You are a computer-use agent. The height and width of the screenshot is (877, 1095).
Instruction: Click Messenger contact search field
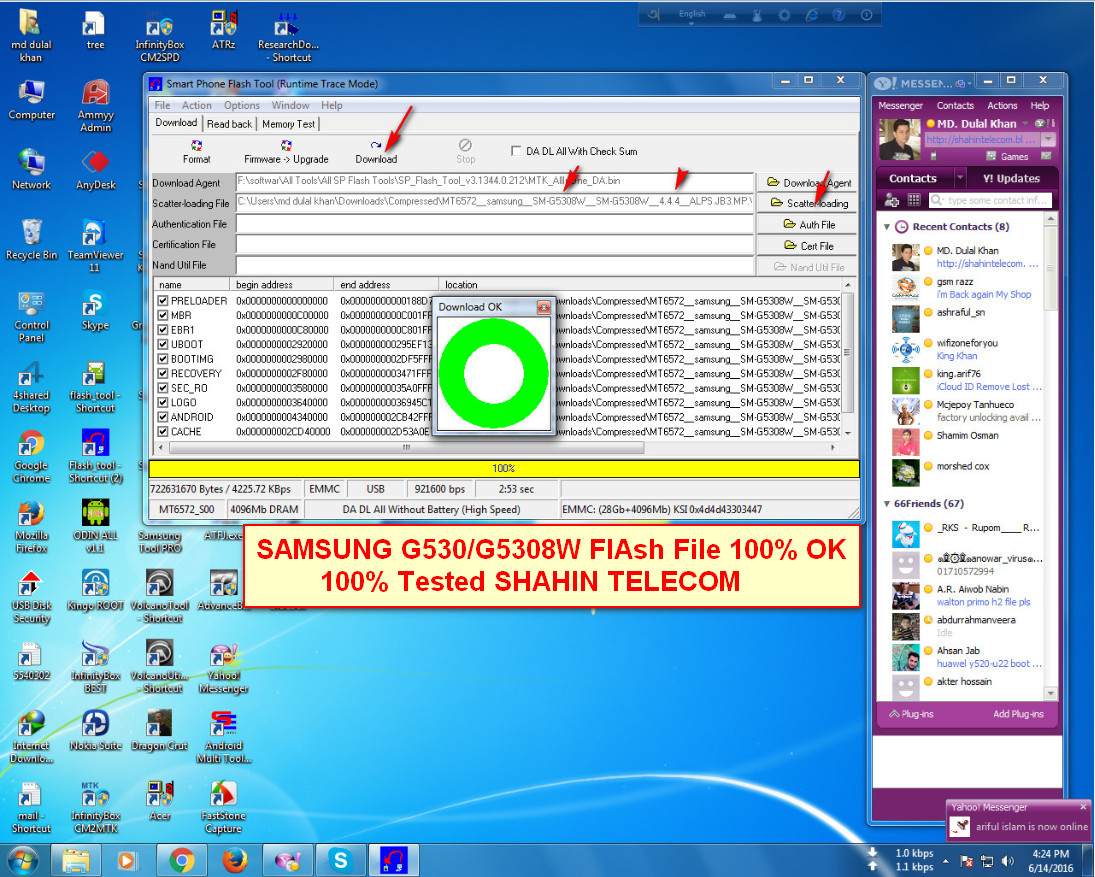(x=990, y=200)
